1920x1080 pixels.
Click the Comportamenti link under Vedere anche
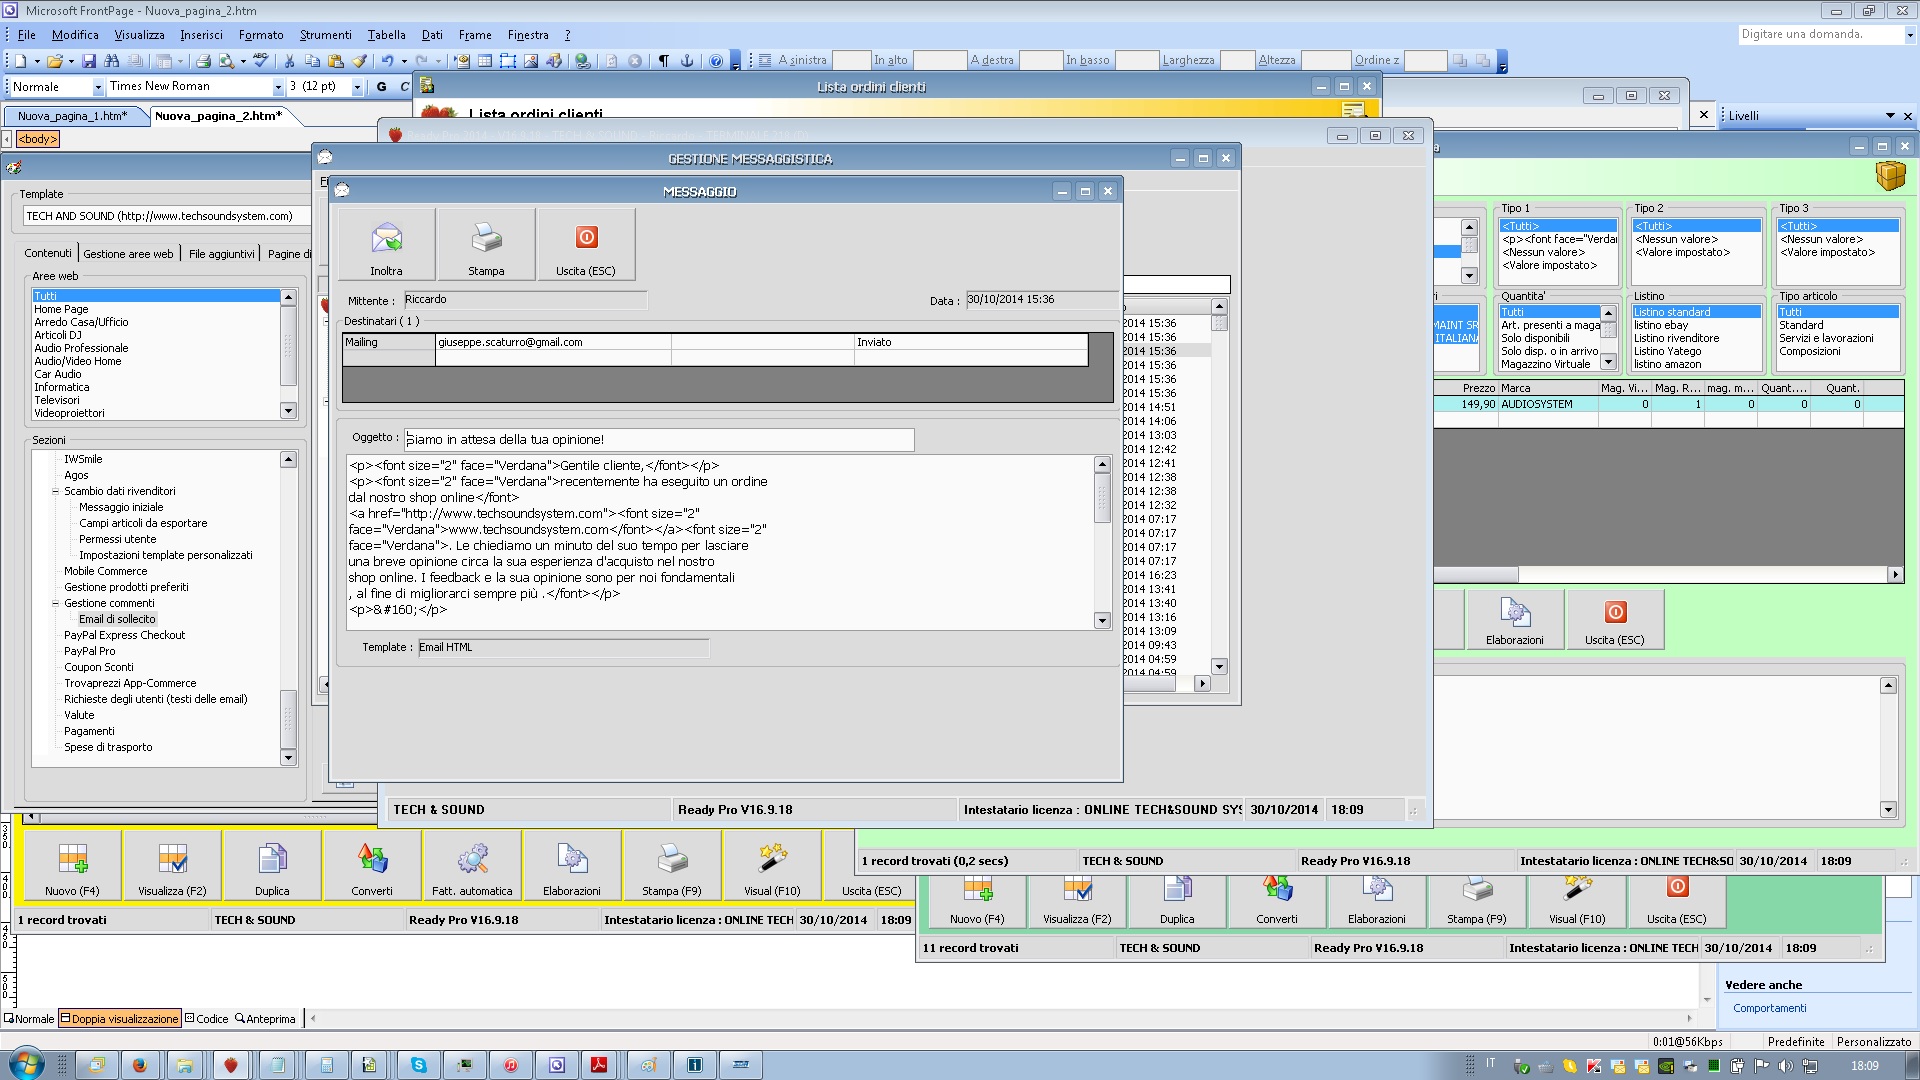pyautogui.click(x=1769, y=1008)
